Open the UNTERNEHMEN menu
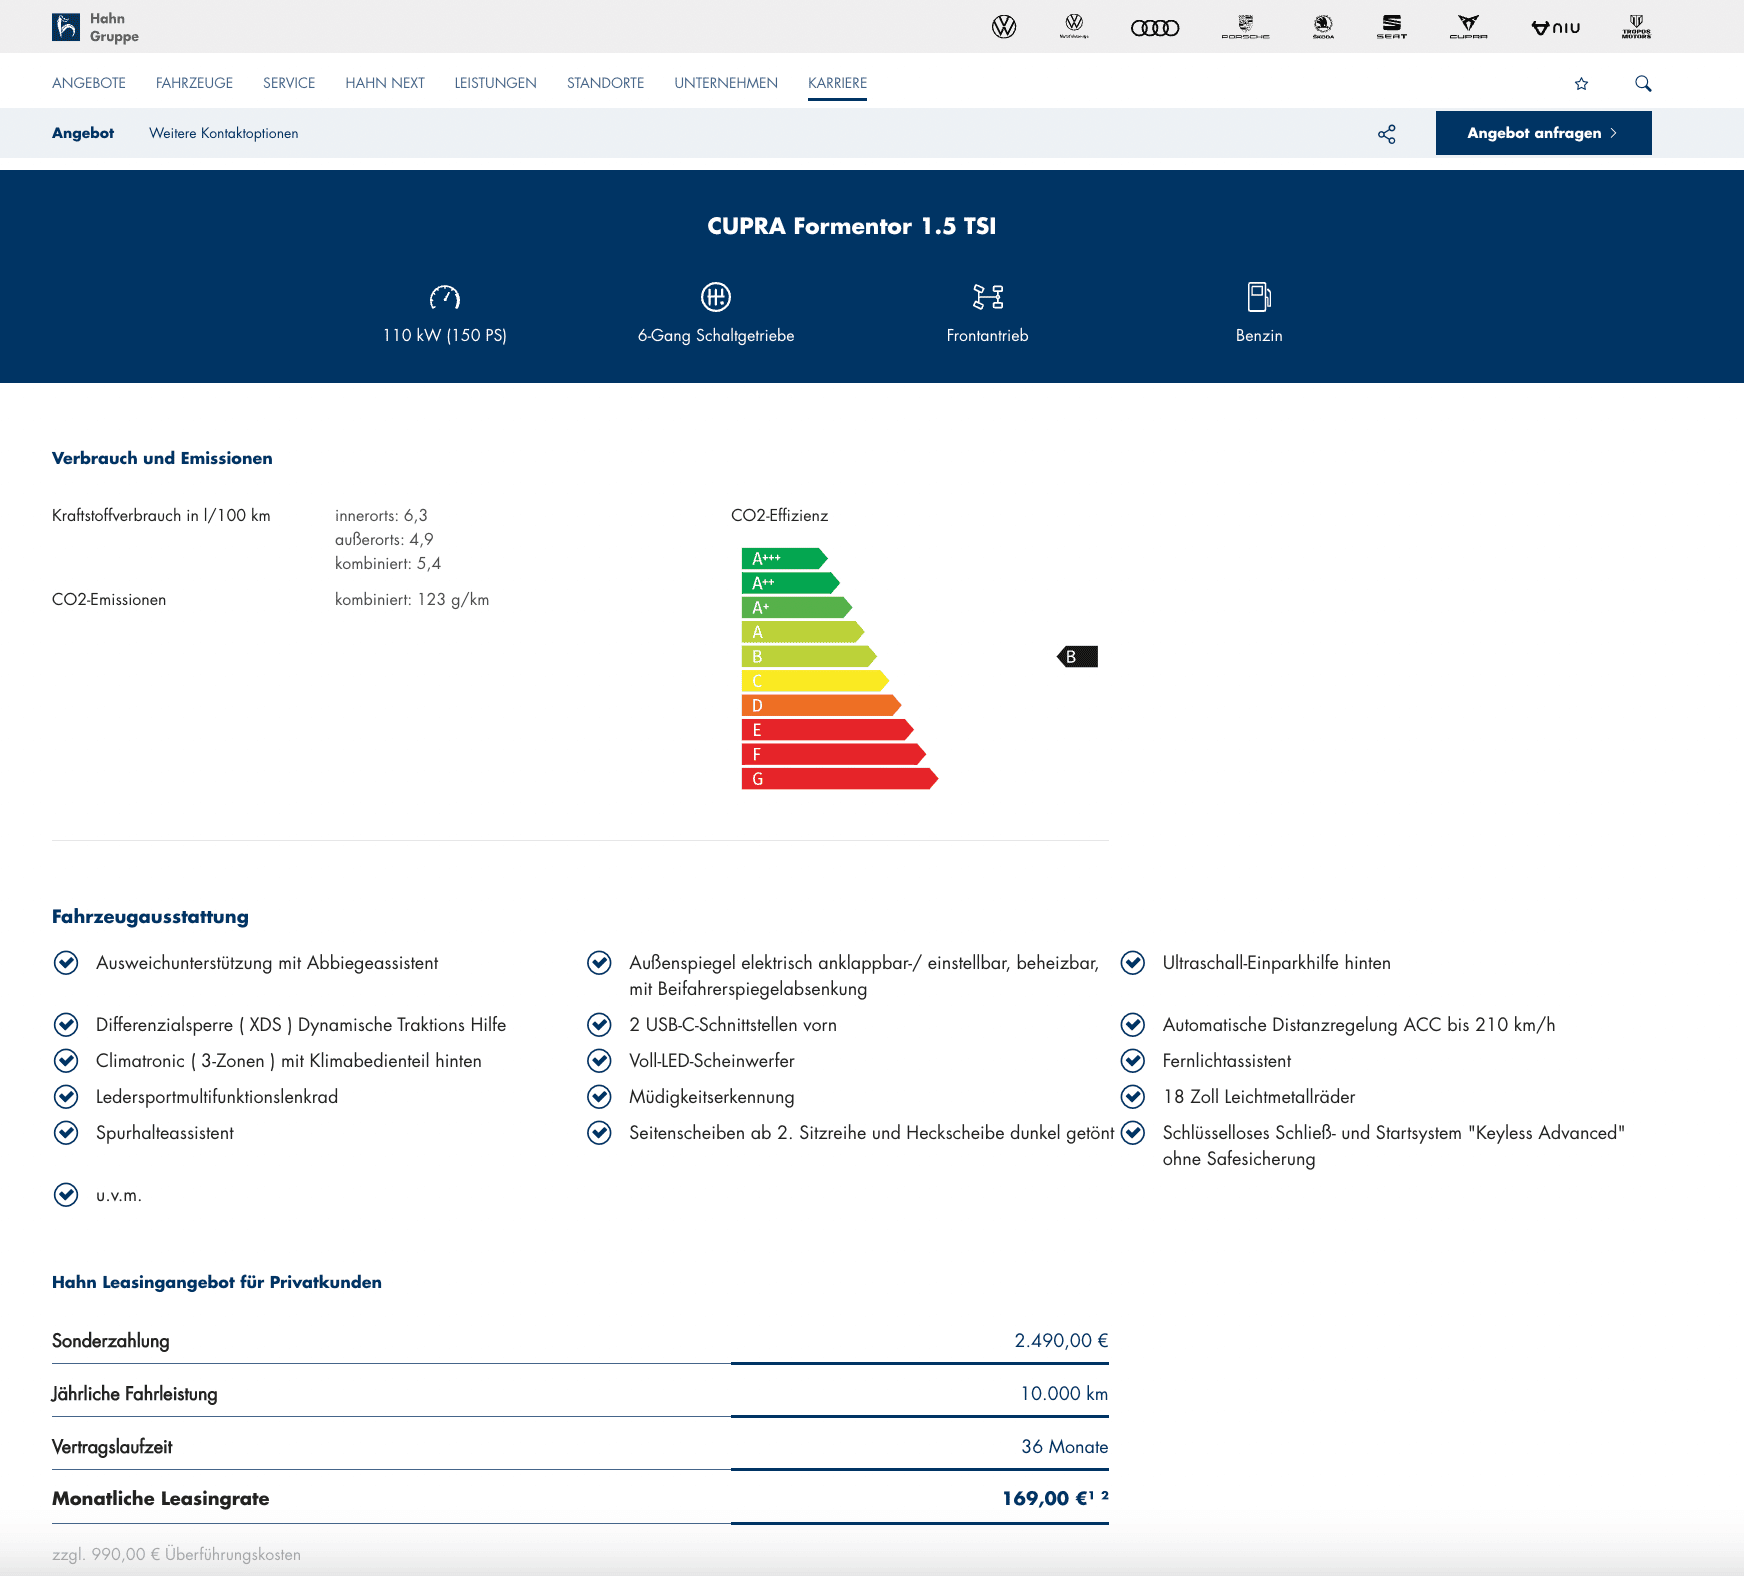 pos(726,83)
